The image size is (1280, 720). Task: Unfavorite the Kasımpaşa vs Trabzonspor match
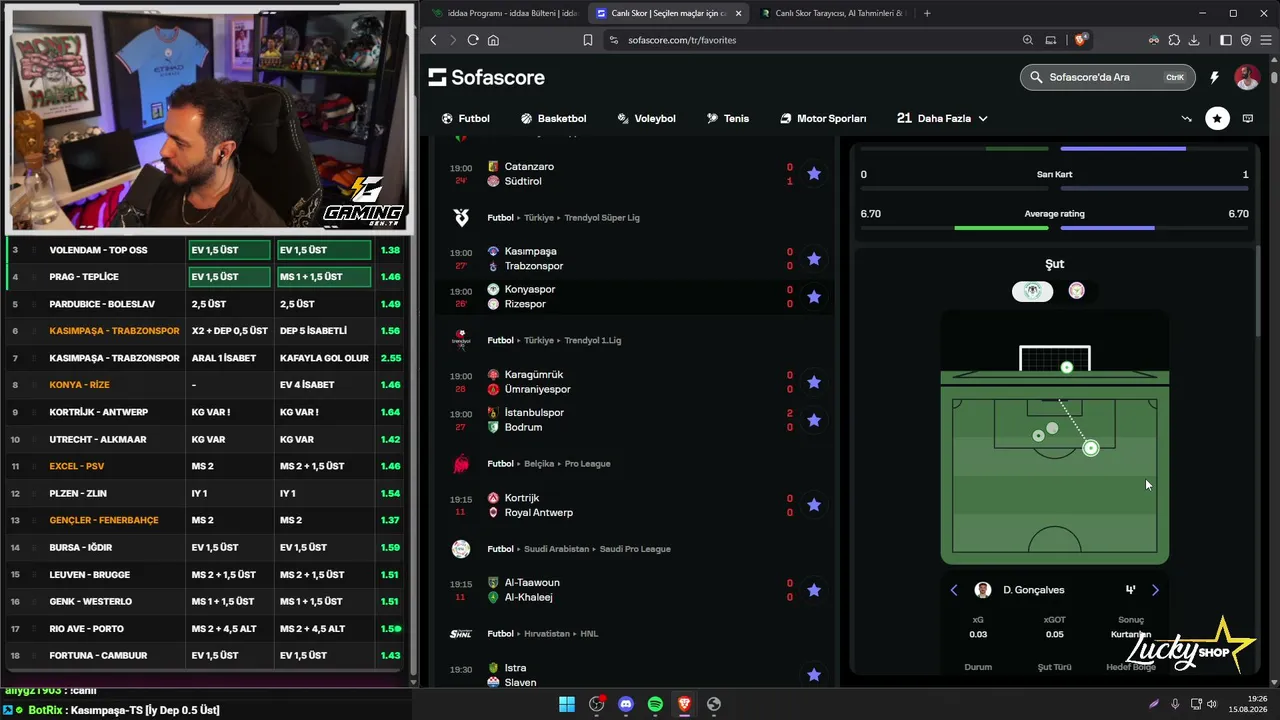[814, 259]
